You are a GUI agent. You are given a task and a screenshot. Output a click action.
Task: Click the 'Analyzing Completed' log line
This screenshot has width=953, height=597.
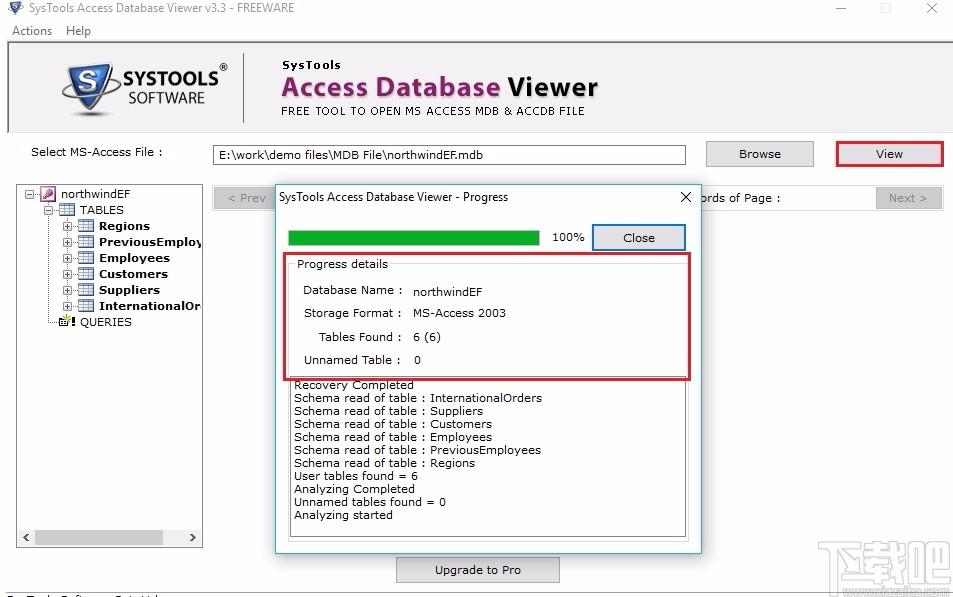[354, 489]
